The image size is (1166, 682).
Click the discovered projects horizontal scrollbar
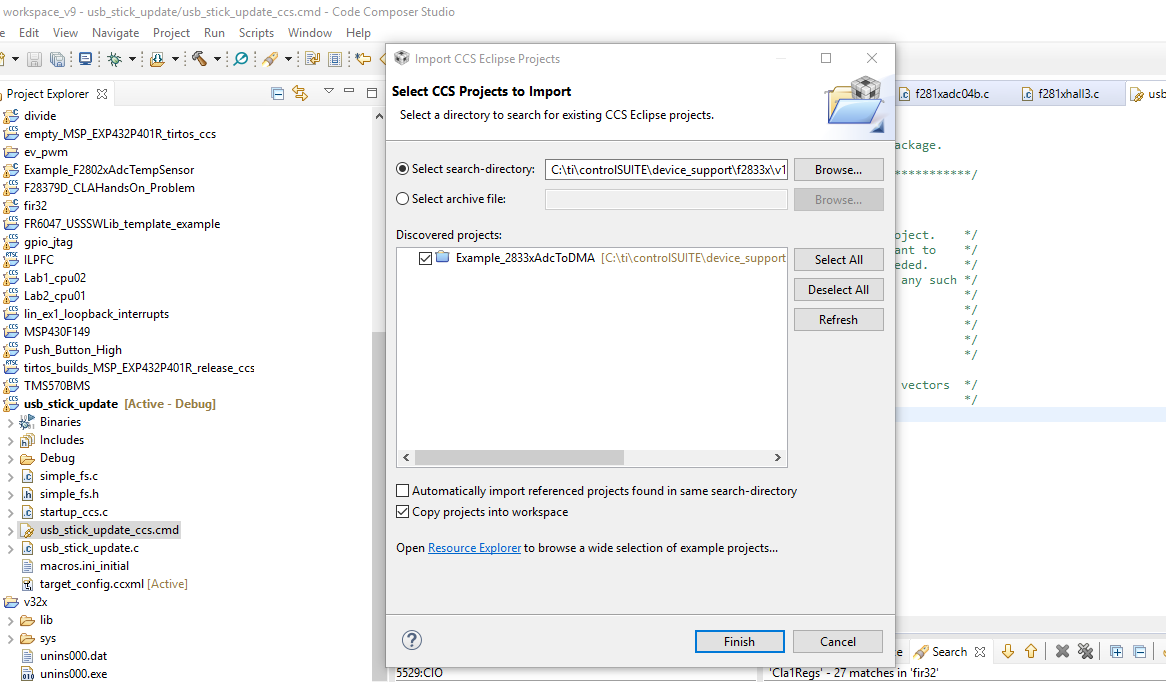[x=519, y=457]
